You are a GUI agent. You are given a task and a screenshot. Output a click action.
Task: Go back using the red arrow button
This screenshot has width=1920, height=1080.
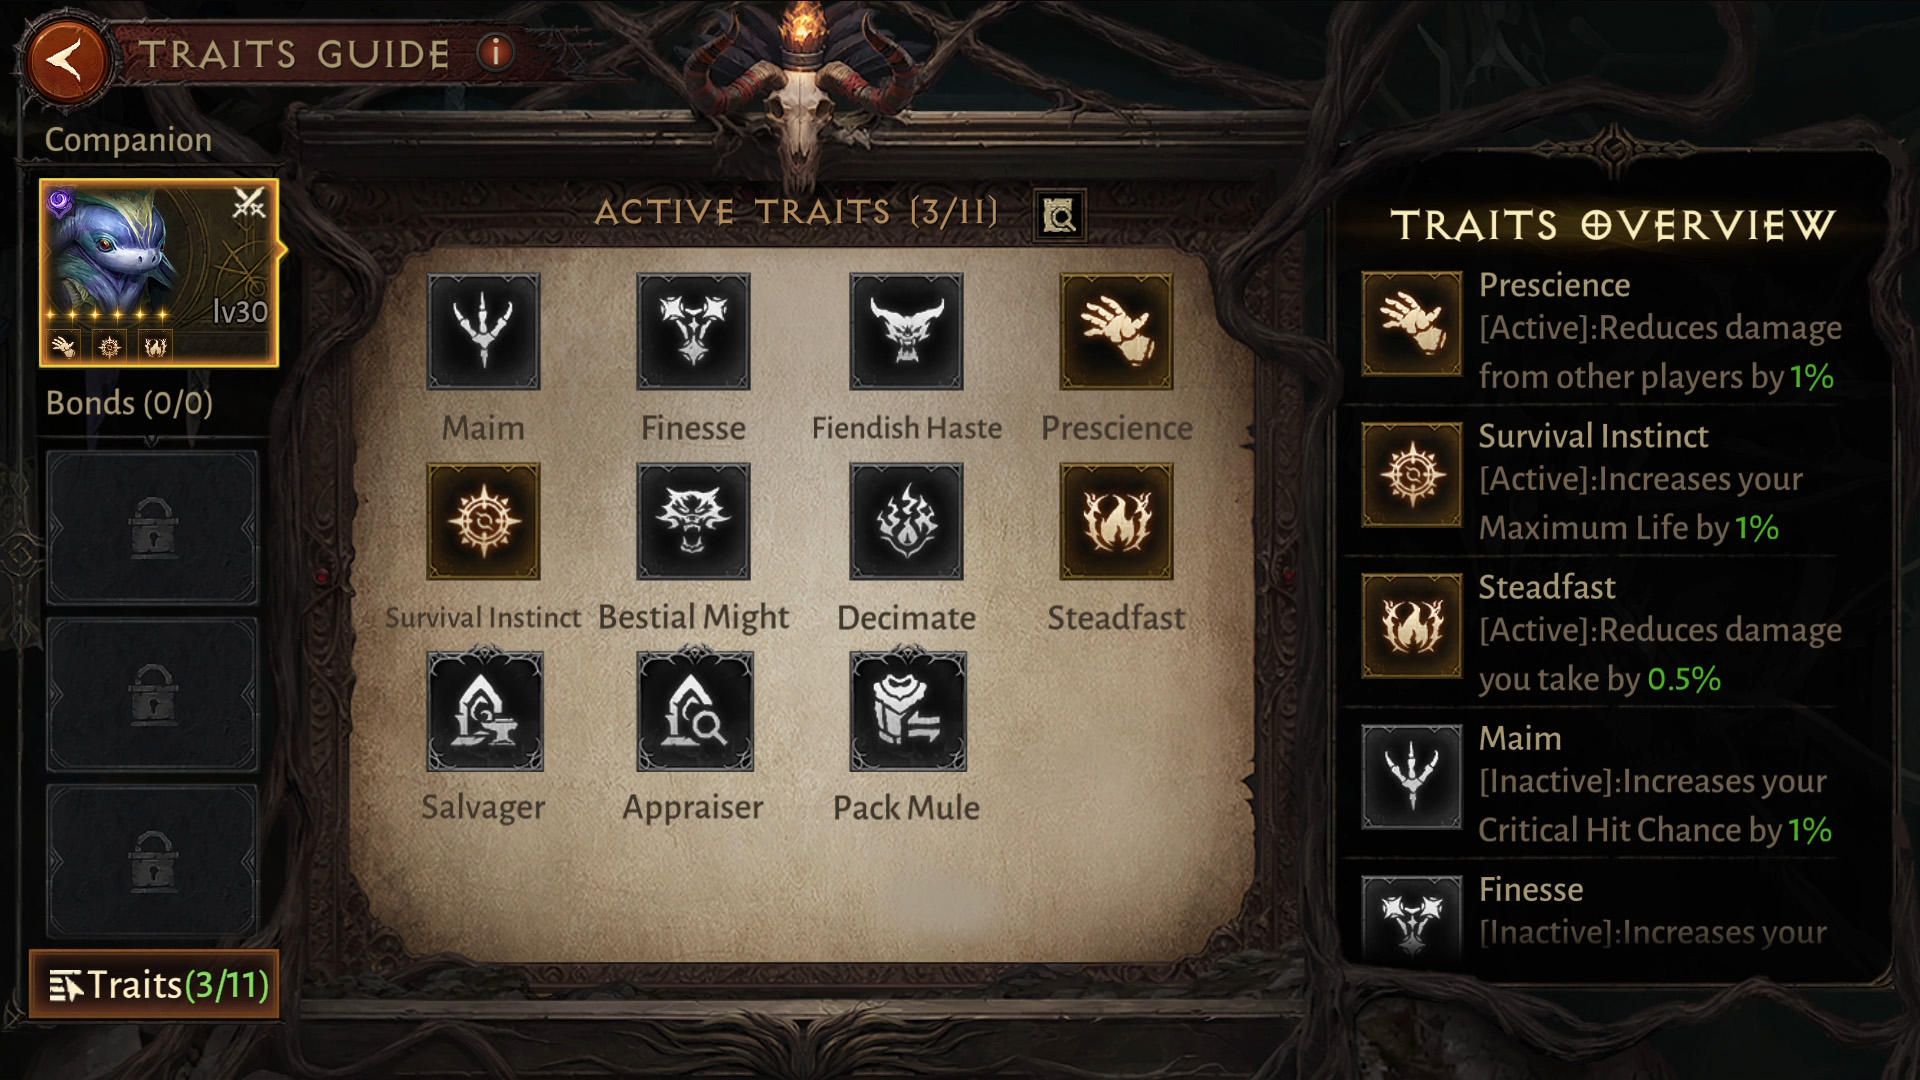point(68,60)
